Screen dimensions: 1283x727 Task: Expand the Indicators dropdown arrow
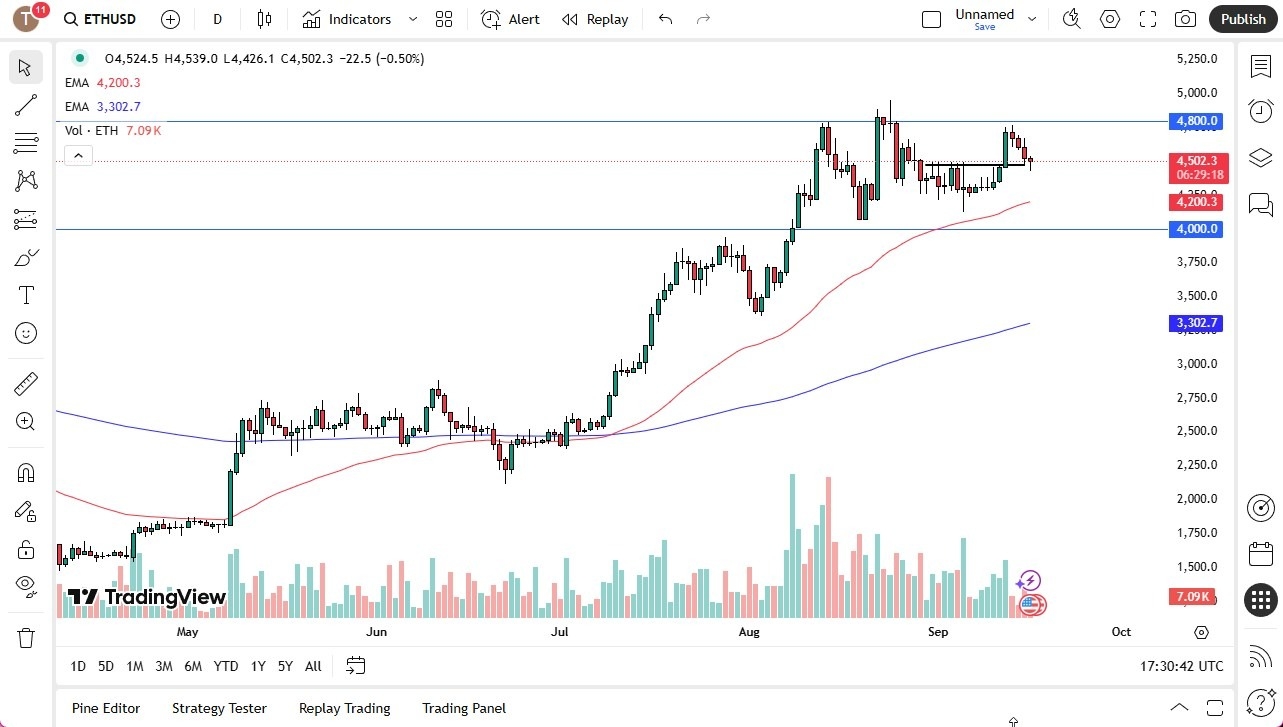point(412,19)
